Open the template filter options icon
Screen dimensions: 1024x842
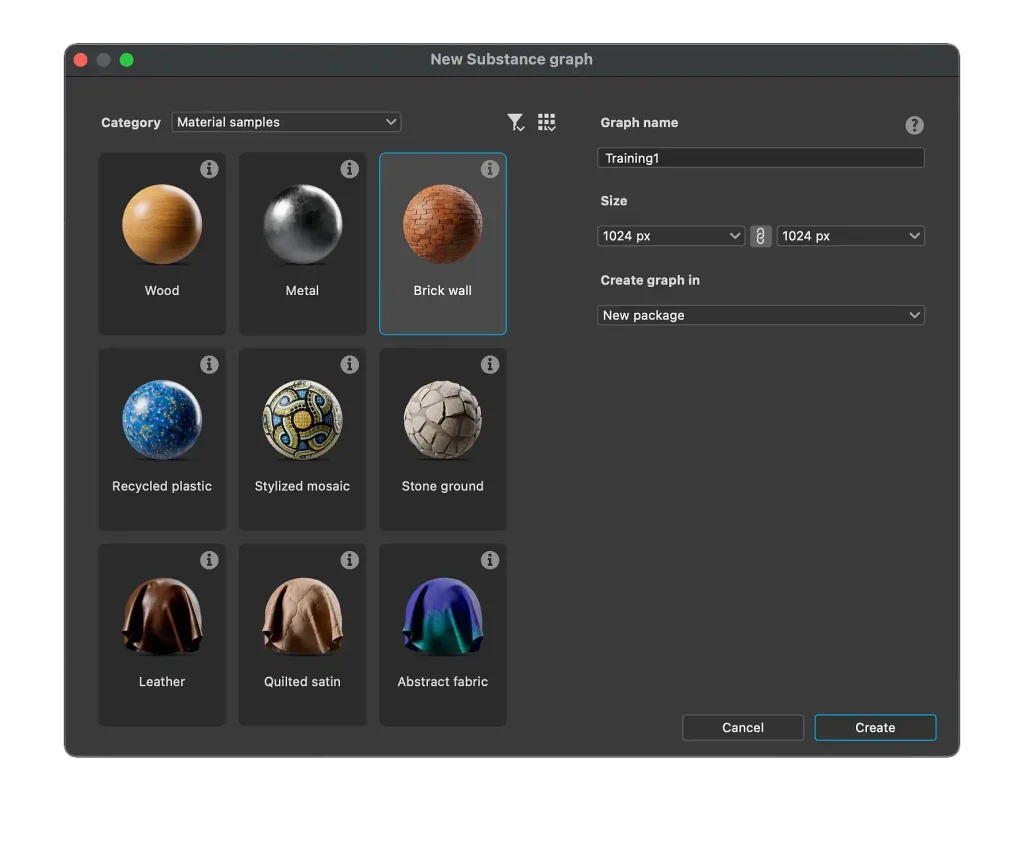[515, 122]
